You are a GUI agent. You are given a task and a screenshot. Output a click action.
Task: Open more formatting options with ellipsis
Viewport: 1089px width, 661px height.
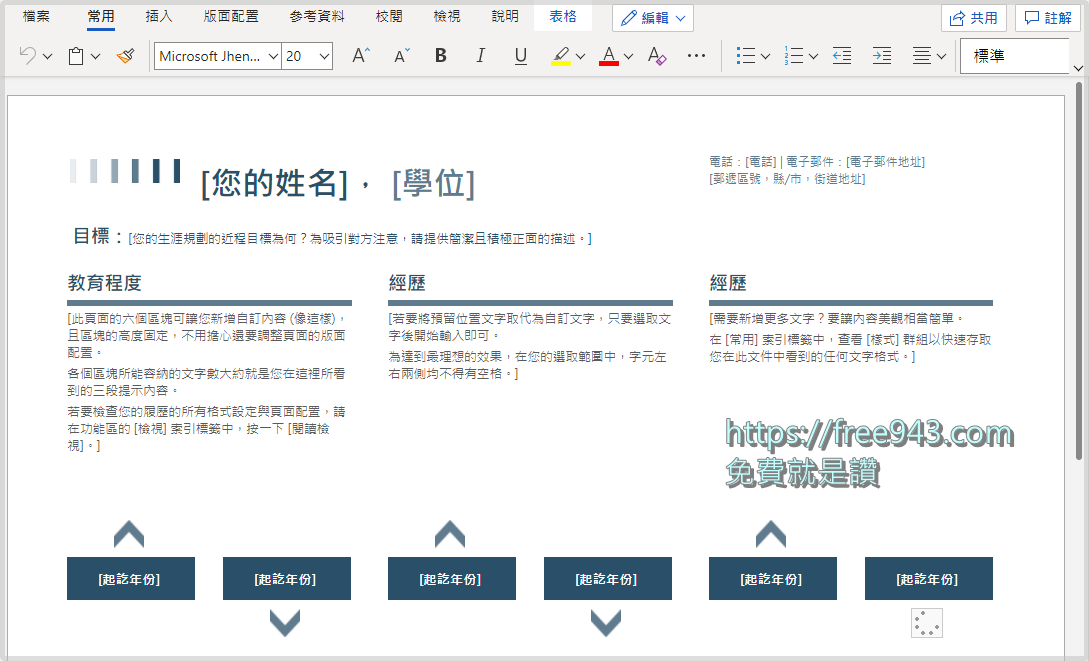click(696, 56)
